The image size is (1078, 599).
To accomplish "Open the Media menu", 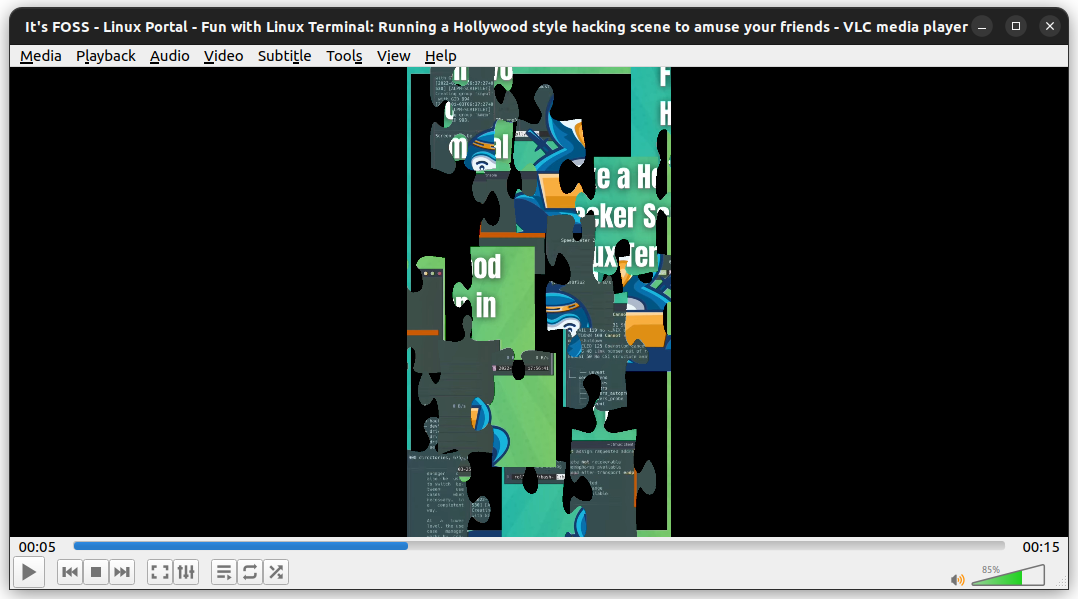I will click(x=40, y=55).
